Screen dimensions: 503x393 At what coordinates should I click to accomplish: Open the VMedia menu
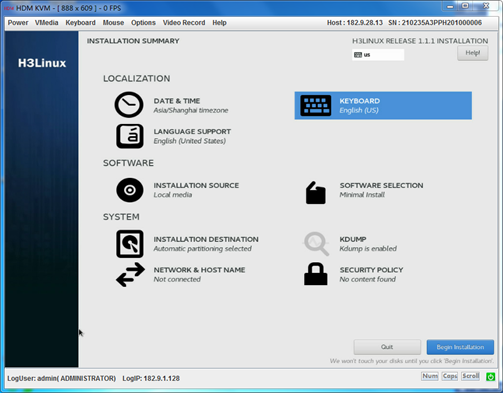point(46,23)
